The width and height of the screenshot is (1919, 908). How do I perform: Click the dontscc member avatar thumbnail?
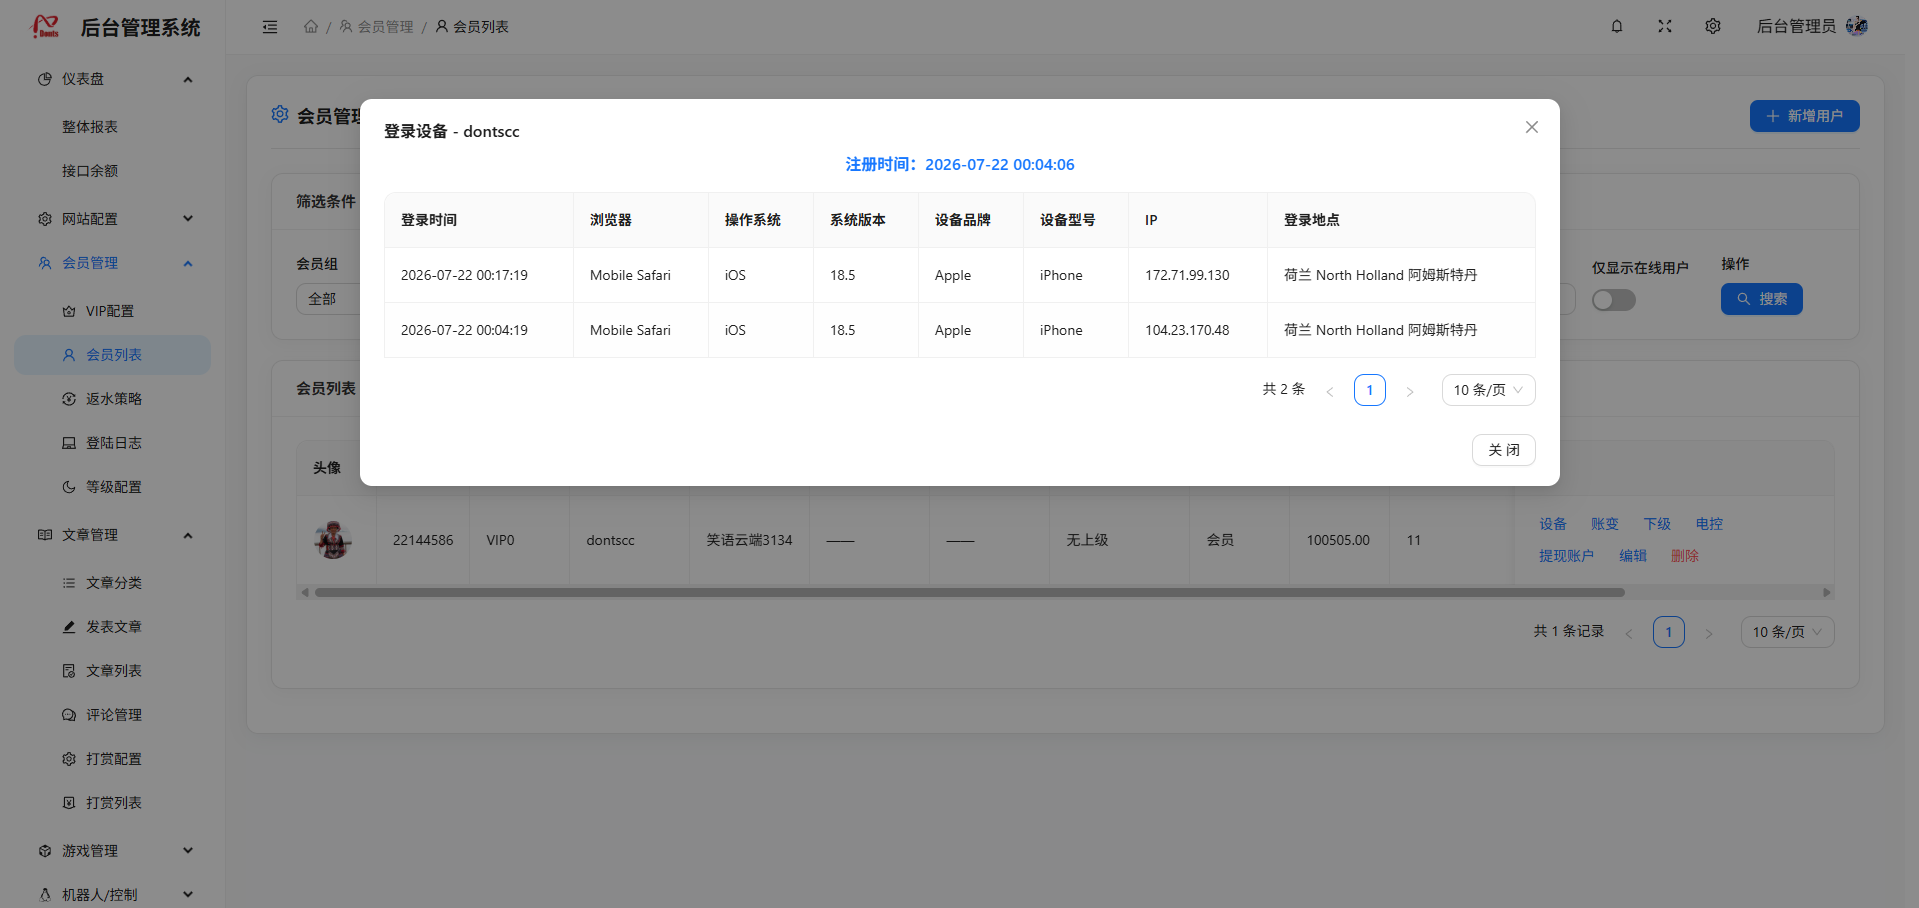tap(333, 540)
